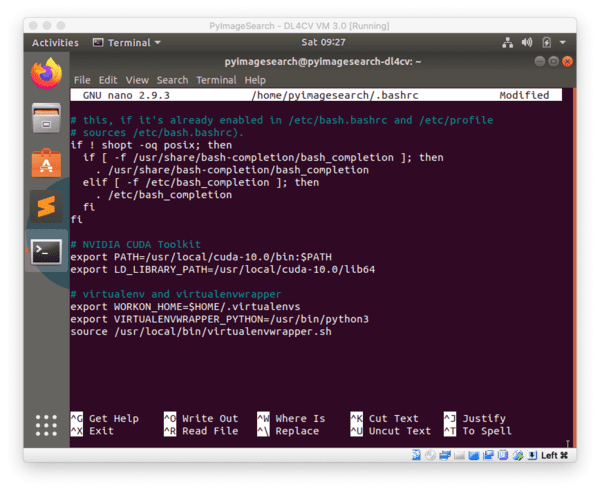Image resolution: width=600 pixels, height=491 pixels.
Task: Click the 'Modified' status in nano header
Action: (x=524, y=95)
